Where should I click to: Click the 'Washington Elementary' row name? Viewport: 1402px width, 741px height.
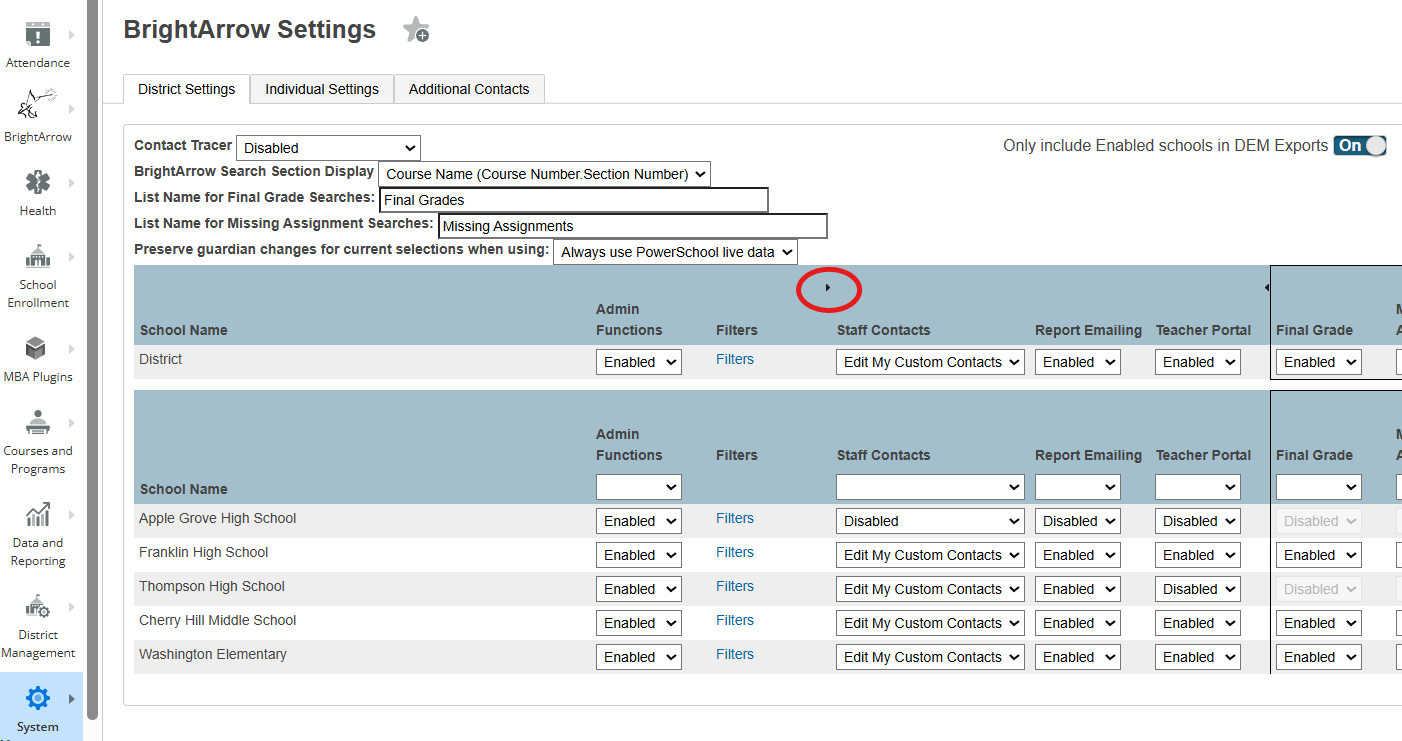coord(213,654)
